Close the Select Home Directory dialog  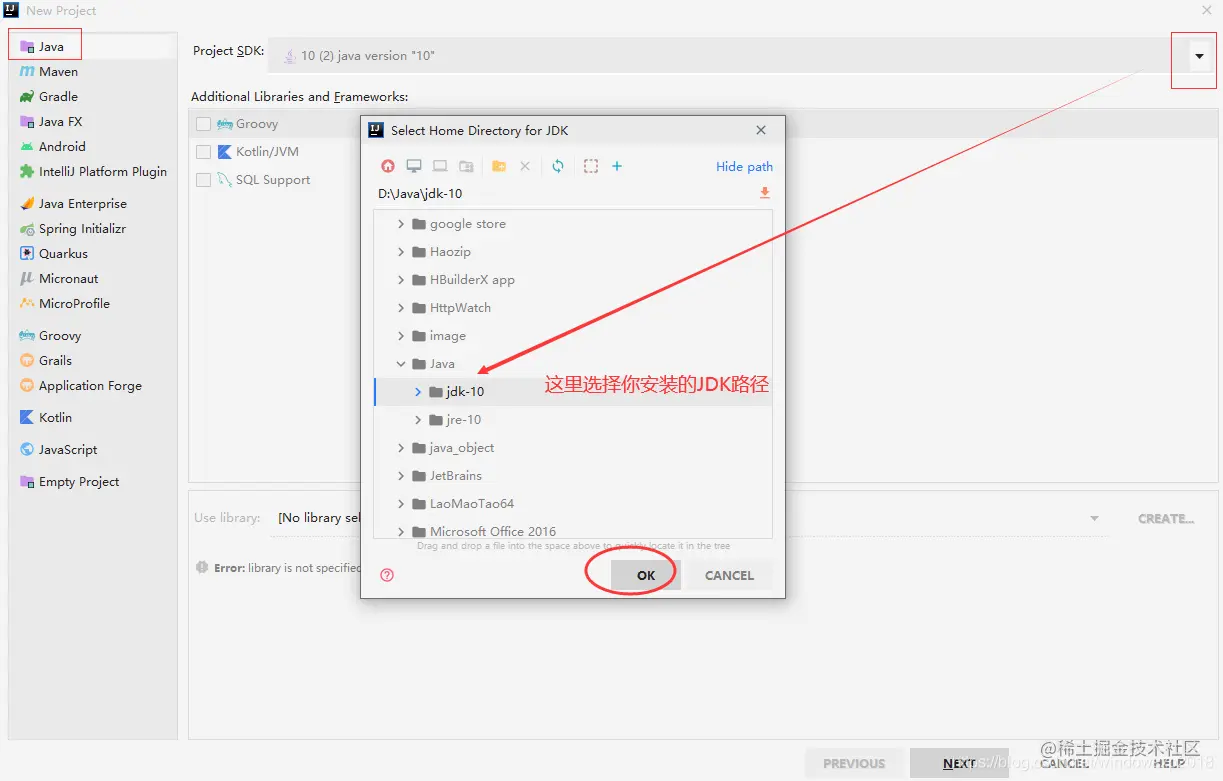click(x=761, y=130)
